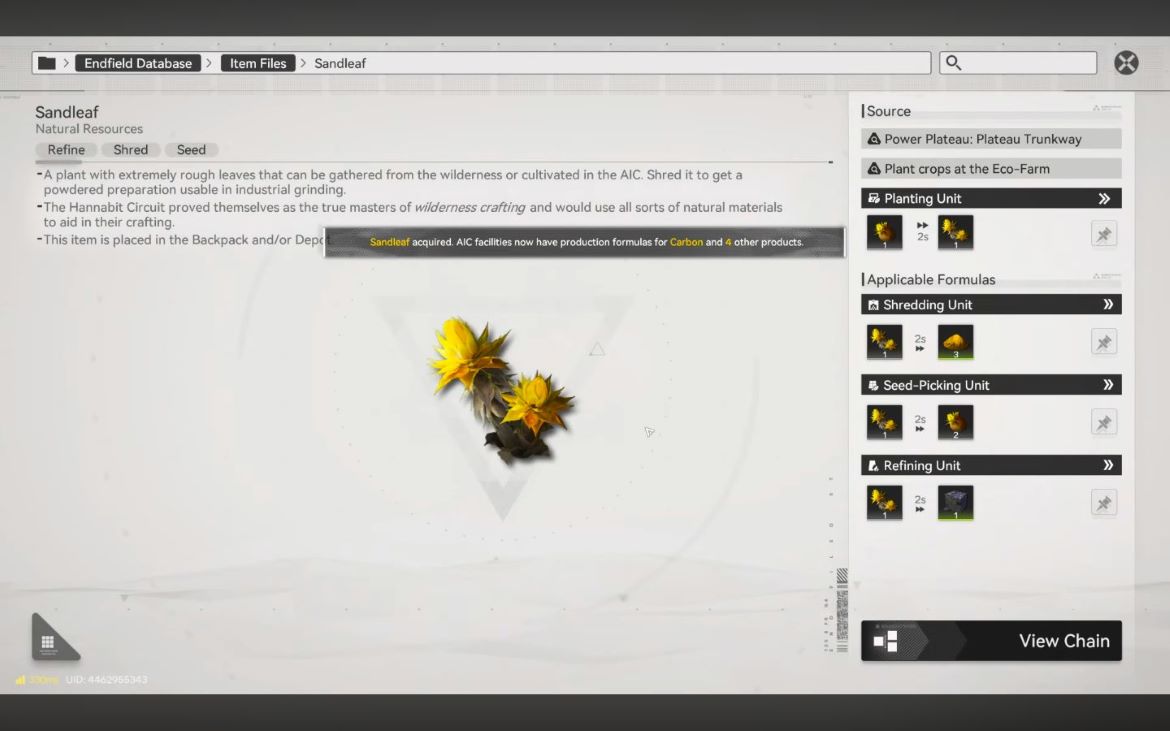Expand the Planting Unit header arrow

pyautogui.click(x=1104, y=198)
